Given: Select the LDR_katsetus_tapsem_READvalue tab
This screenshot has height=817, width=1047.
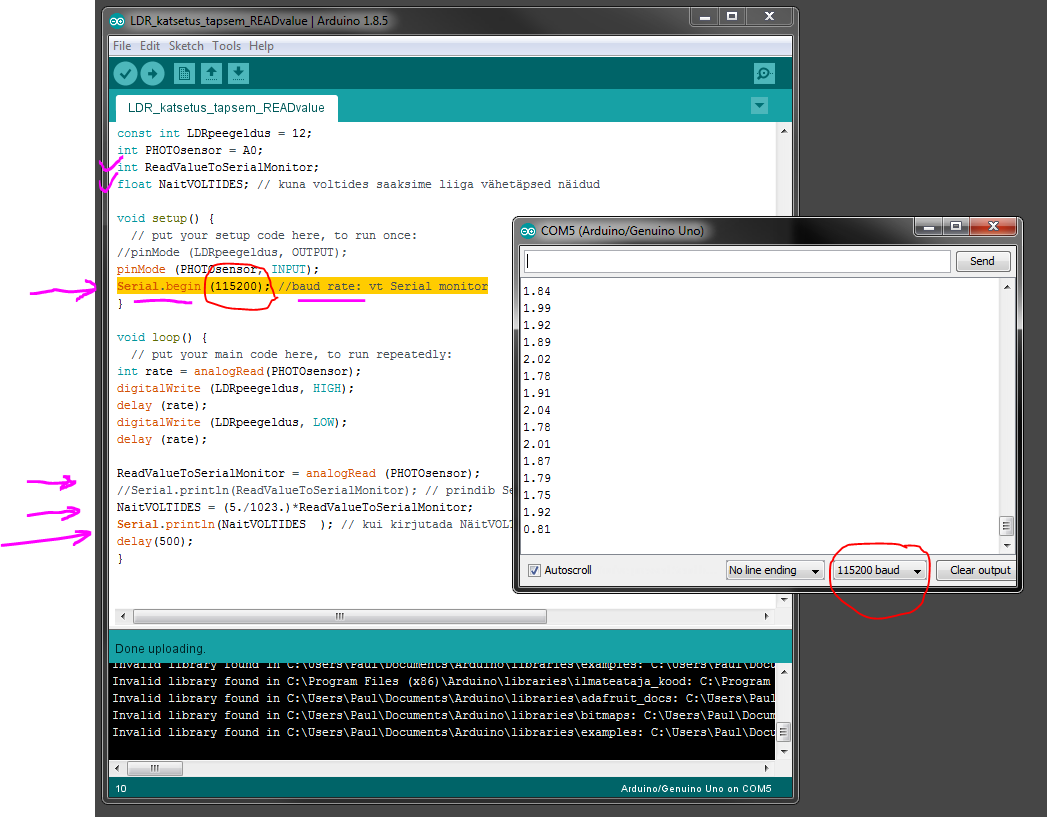Looking at the screenshot, I should click(225, 107).
